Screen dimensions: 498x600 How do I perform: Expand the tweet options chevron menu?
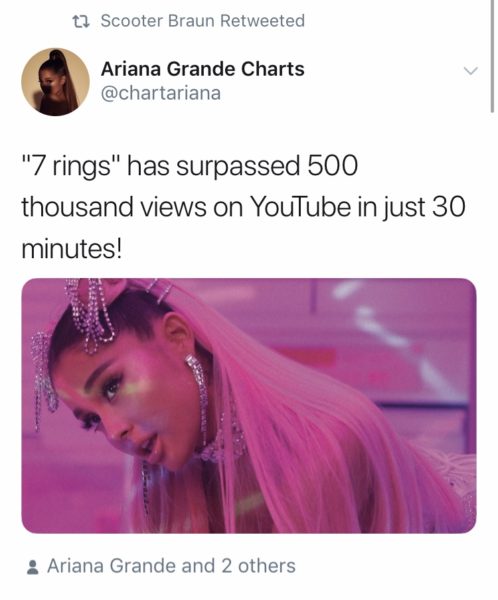pyautogui.click(x=470, y=71)
